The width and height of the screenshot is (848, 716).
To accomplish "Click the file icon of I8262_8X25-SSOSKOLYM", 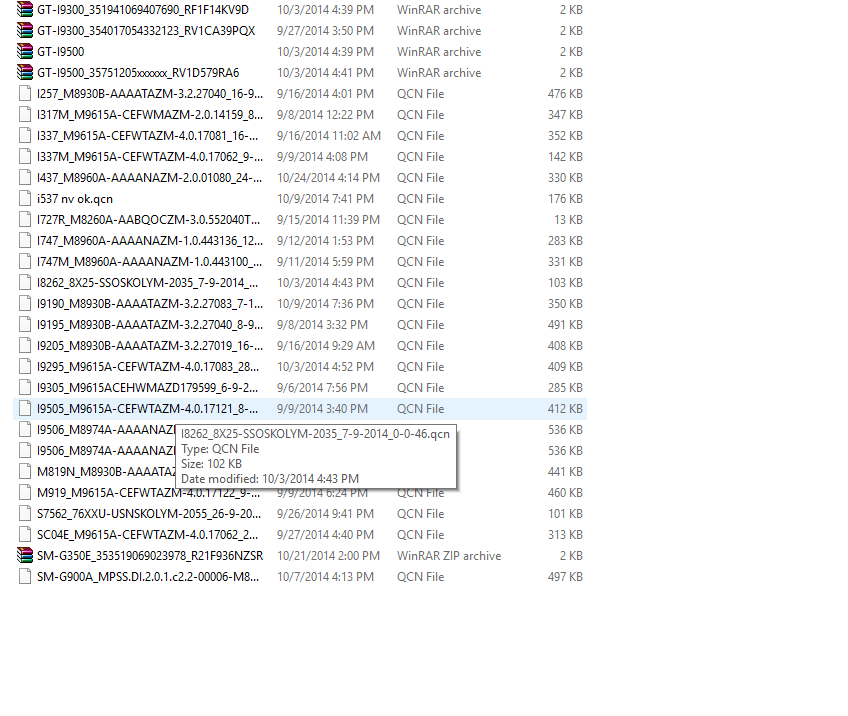I will 25,283.
